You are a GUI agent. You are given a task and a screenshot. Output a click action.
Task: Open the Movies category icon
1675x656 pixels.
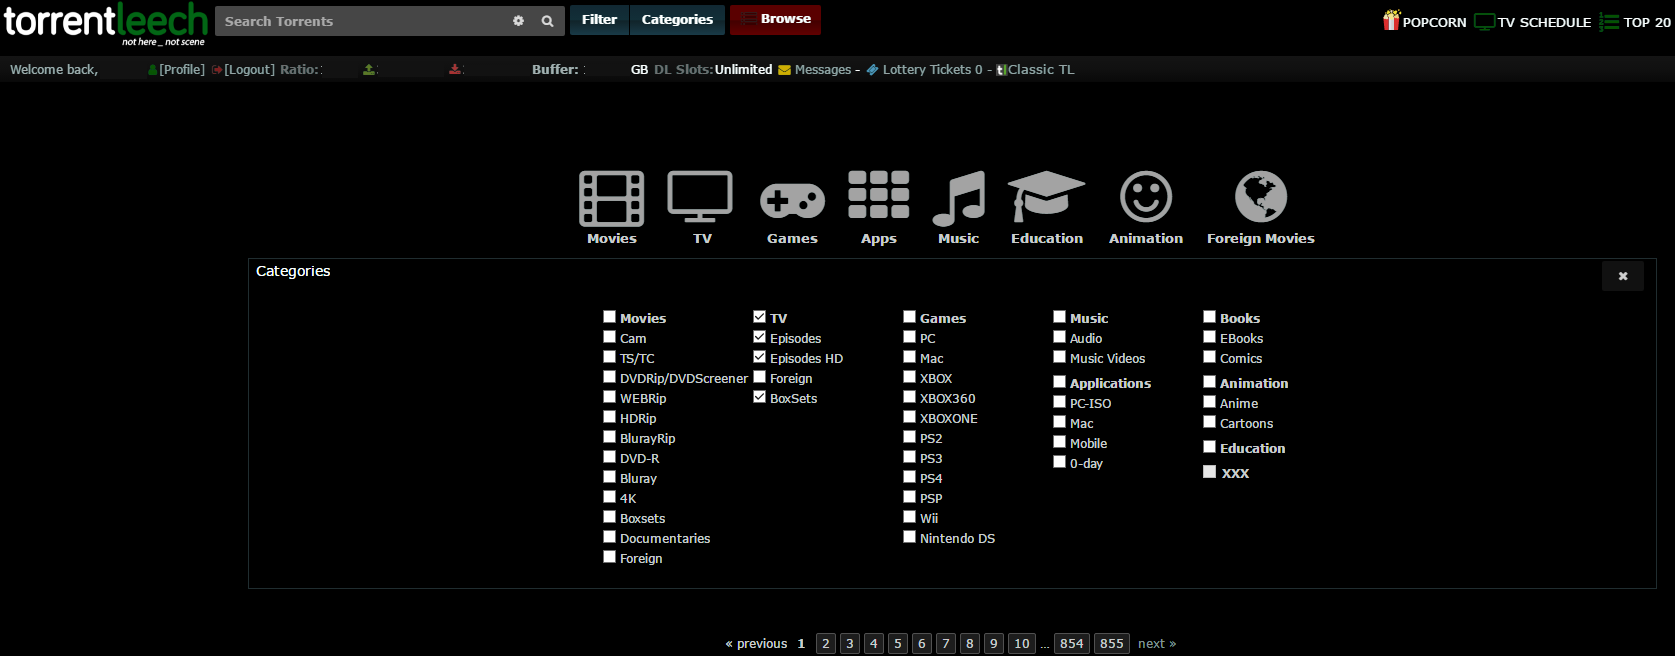612,198
